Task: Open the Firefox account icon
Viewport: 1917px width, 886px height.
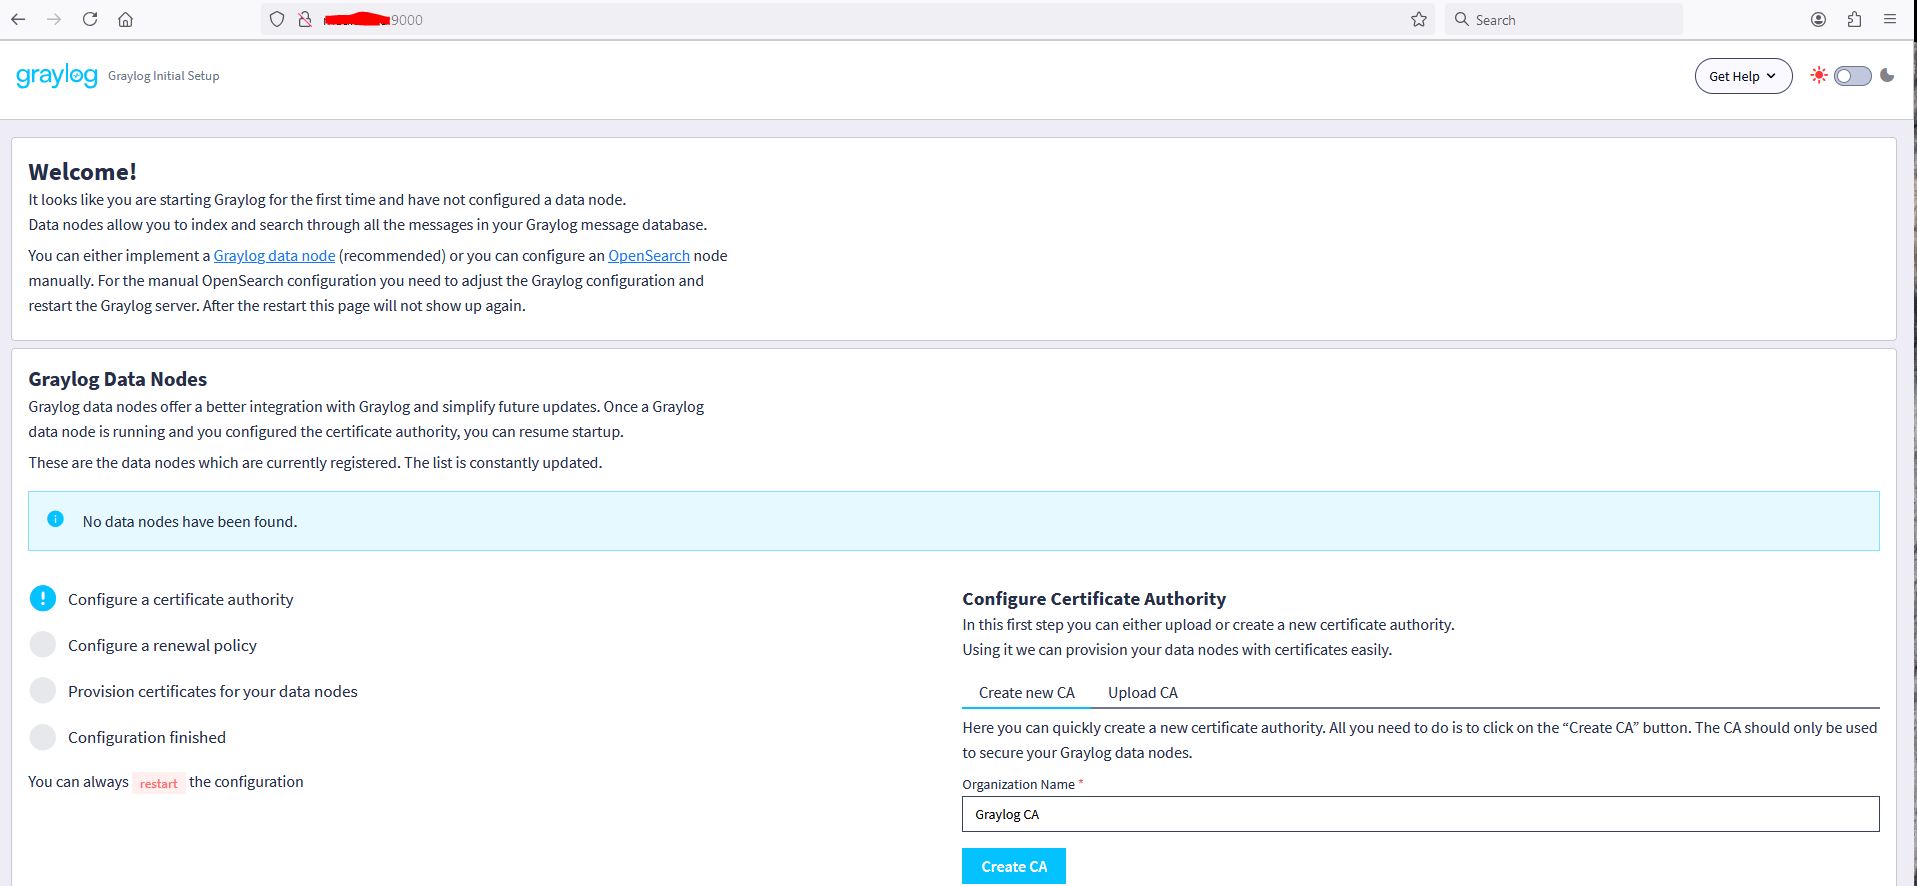Action: (1819, 19)
